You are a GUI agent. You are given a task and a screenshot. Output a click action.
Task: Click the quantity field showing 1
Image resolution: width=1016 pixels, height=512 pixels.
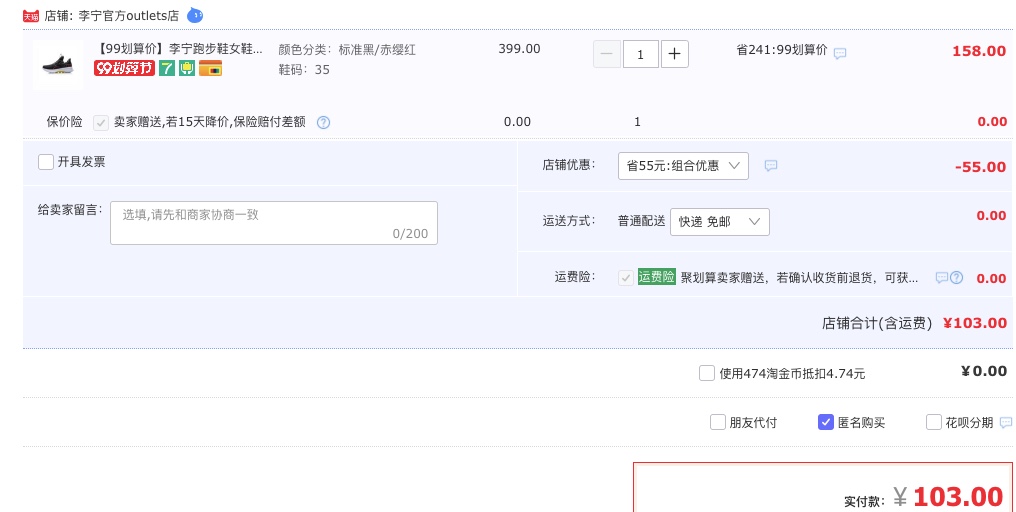tap(641, 54)
